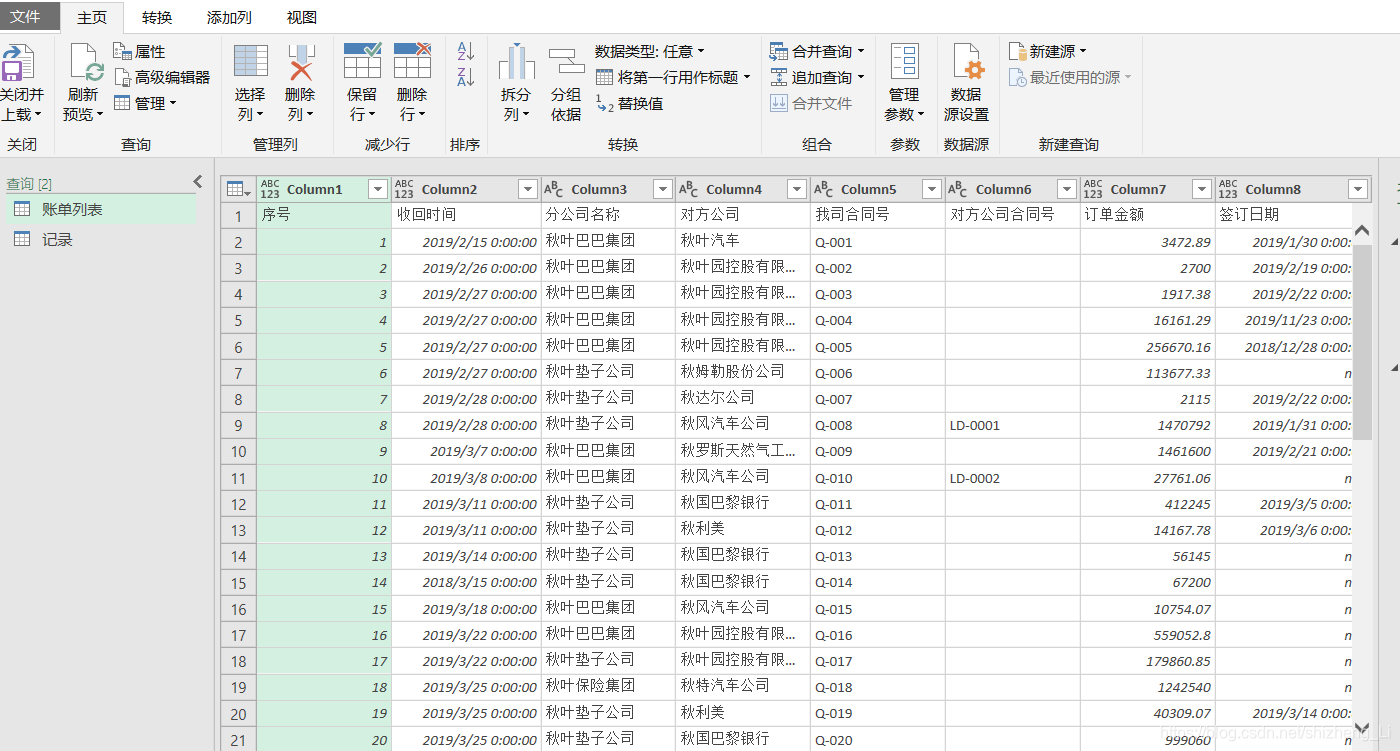Click the 选择列 (Choose Columns) icon

click(250, 61)
